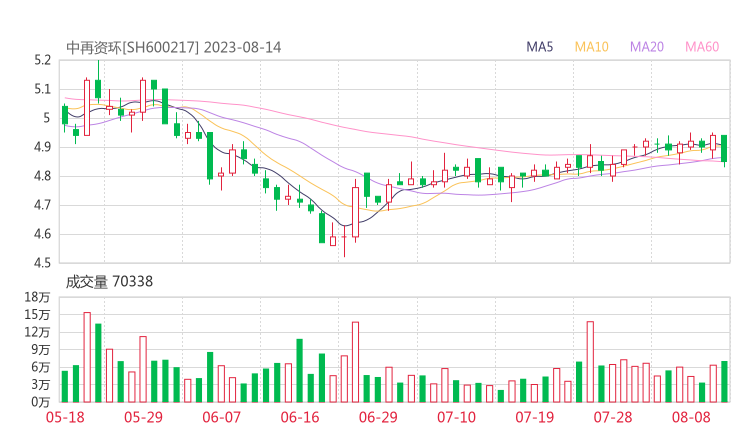The width and height of the screenshot is (740, 440).
Task: Click the 成交量 70338 volume label
Action: pos(109,282)
